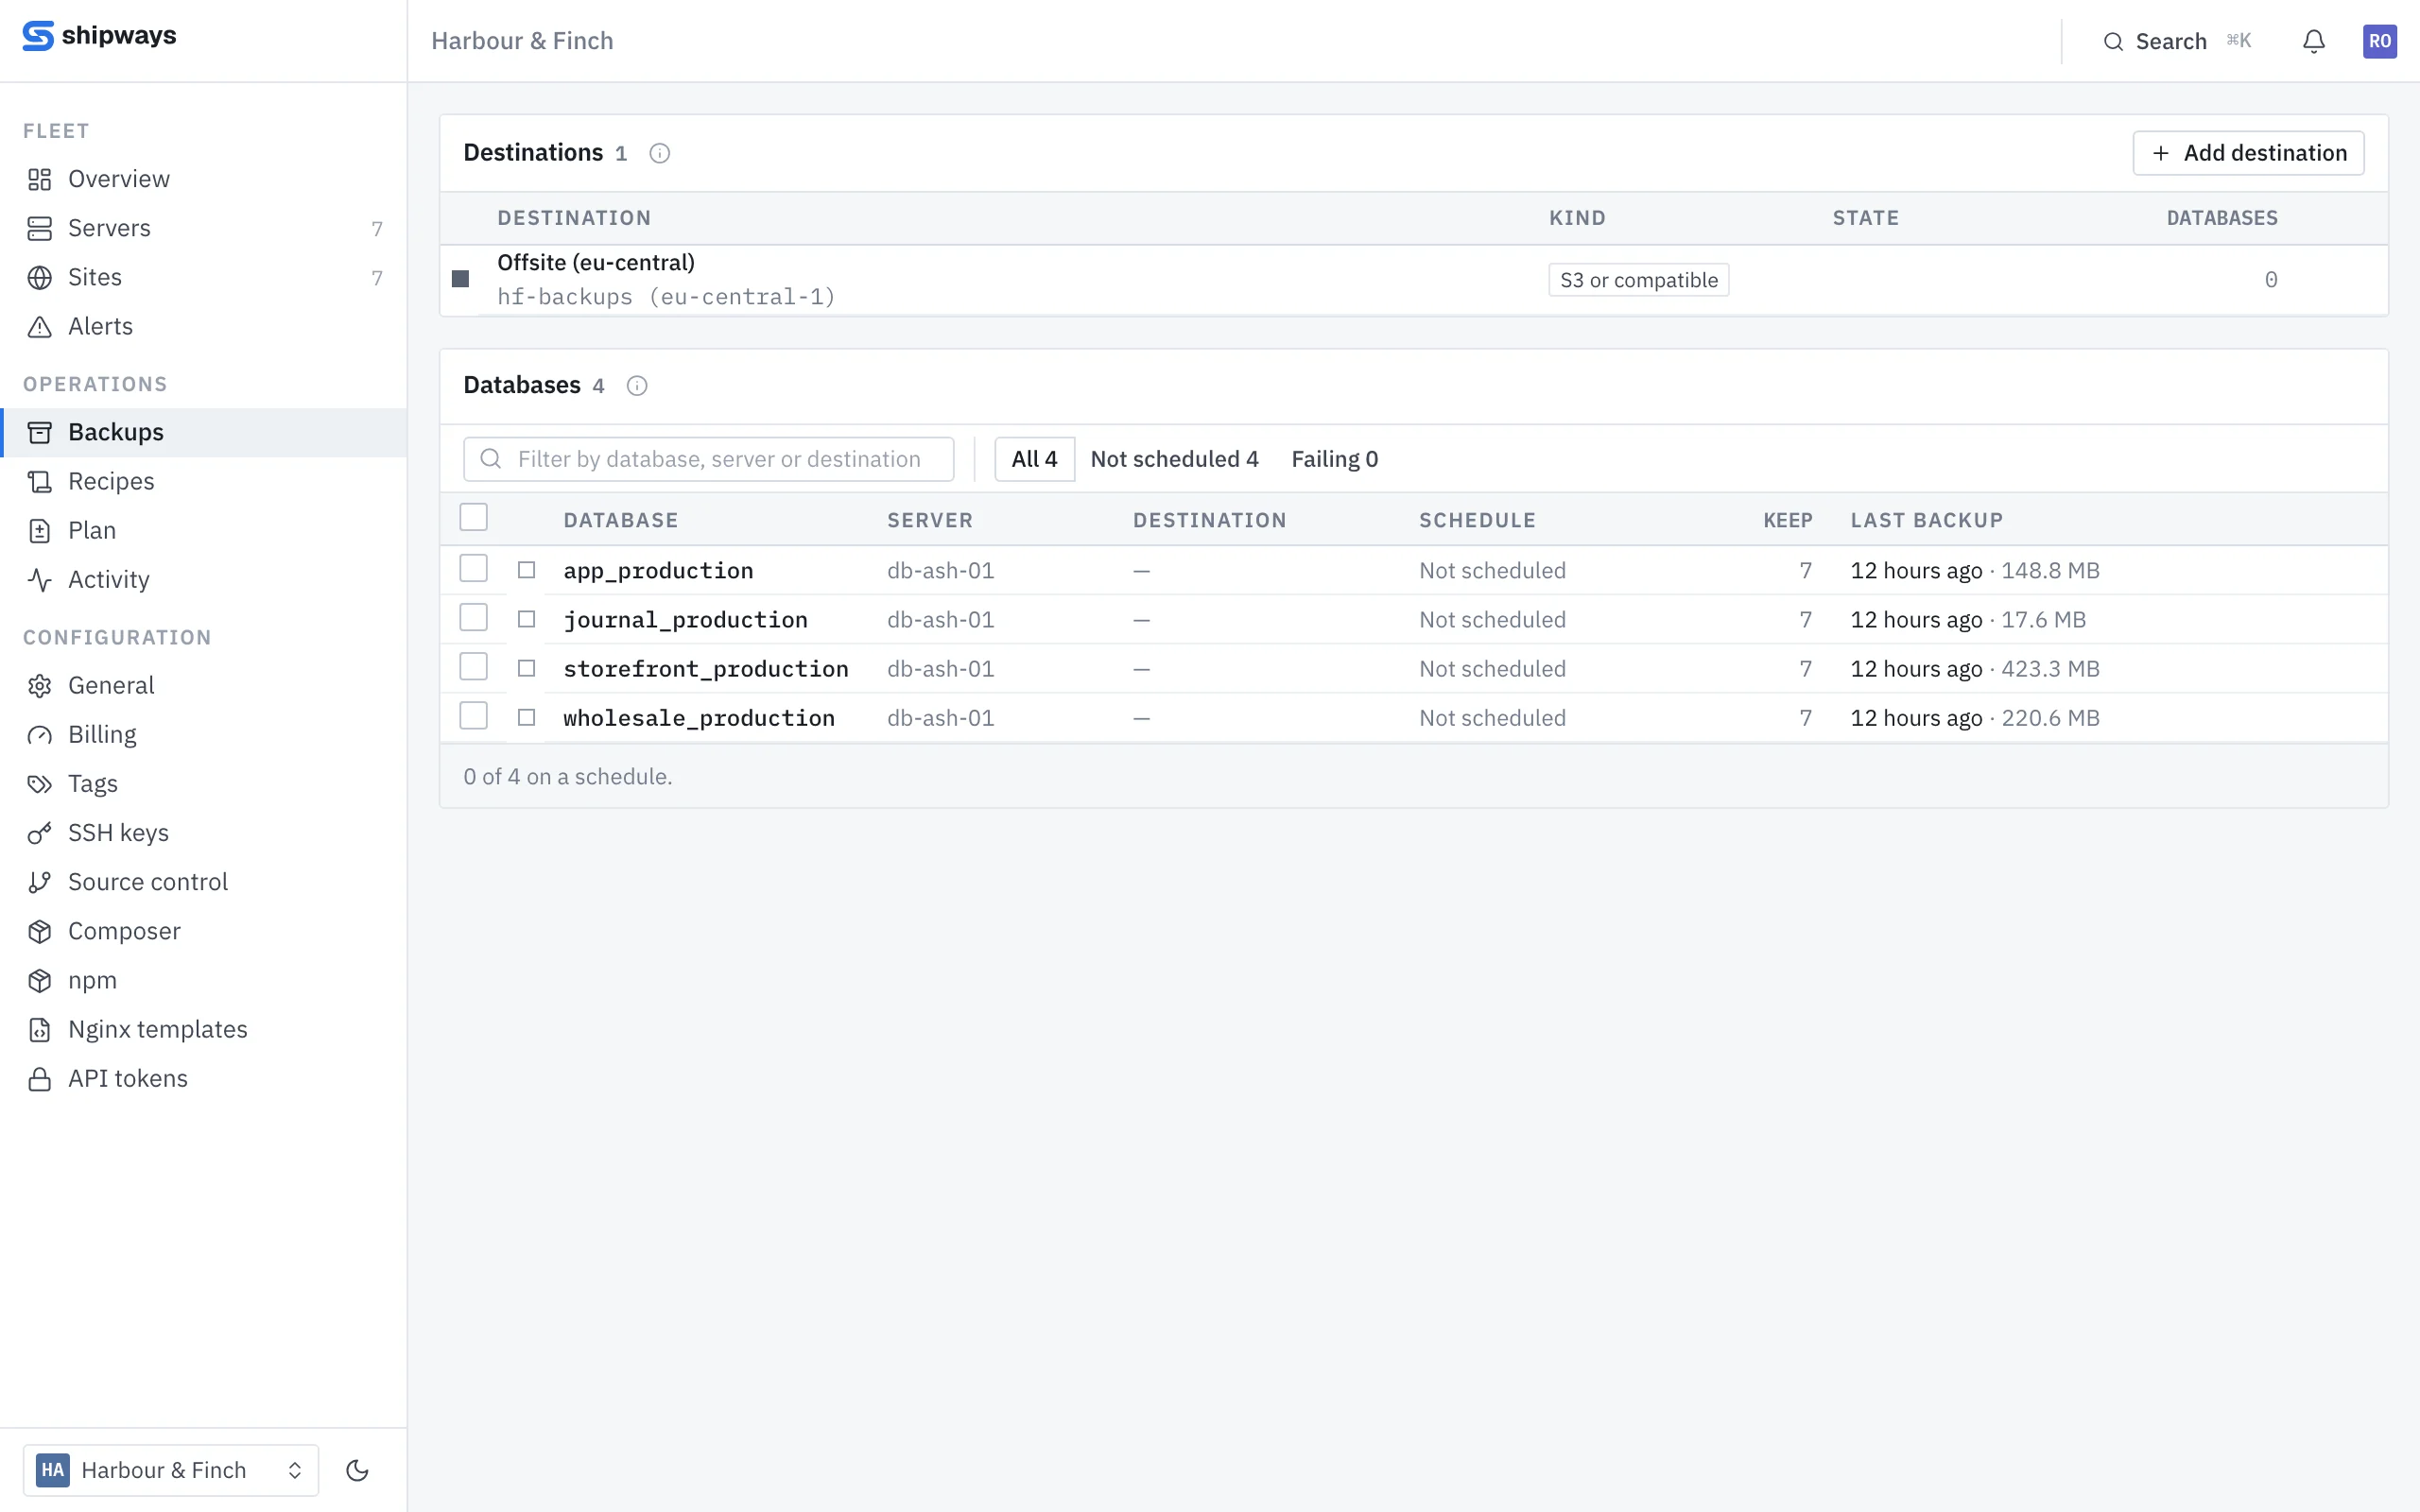Click Not scheduled in app_production row
Image resolution: width=2420 pixels, height=1512 pixels.
coord(1492,570)
